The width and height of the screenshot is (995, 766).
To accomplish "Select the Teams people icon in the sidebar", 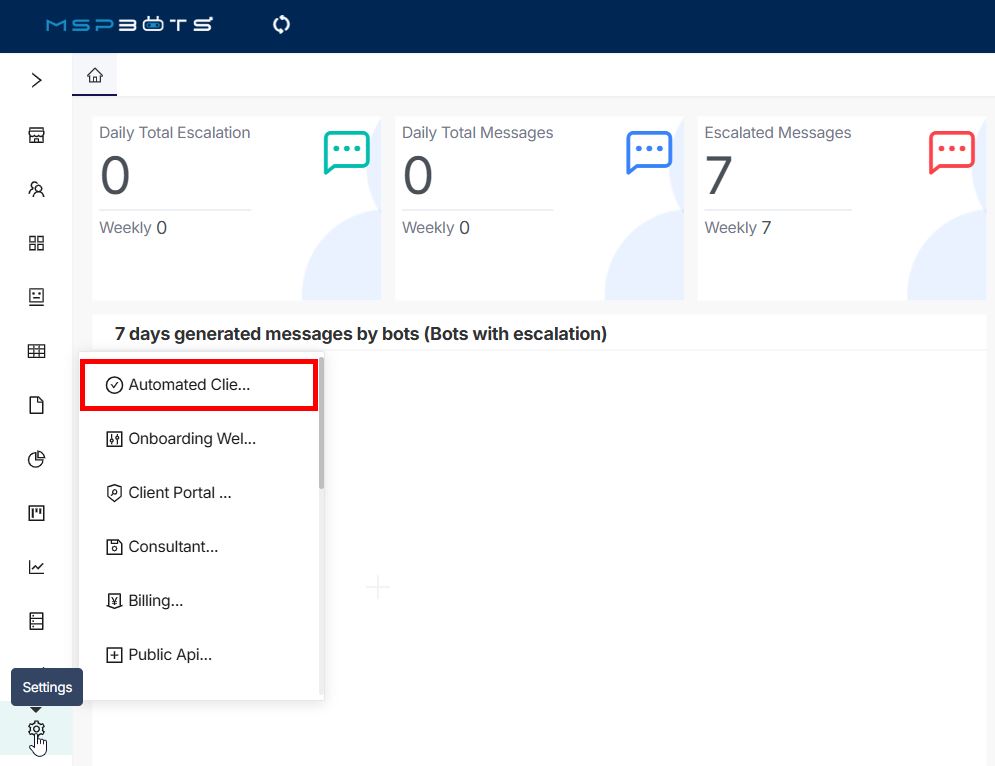I will tap(37, 189).
